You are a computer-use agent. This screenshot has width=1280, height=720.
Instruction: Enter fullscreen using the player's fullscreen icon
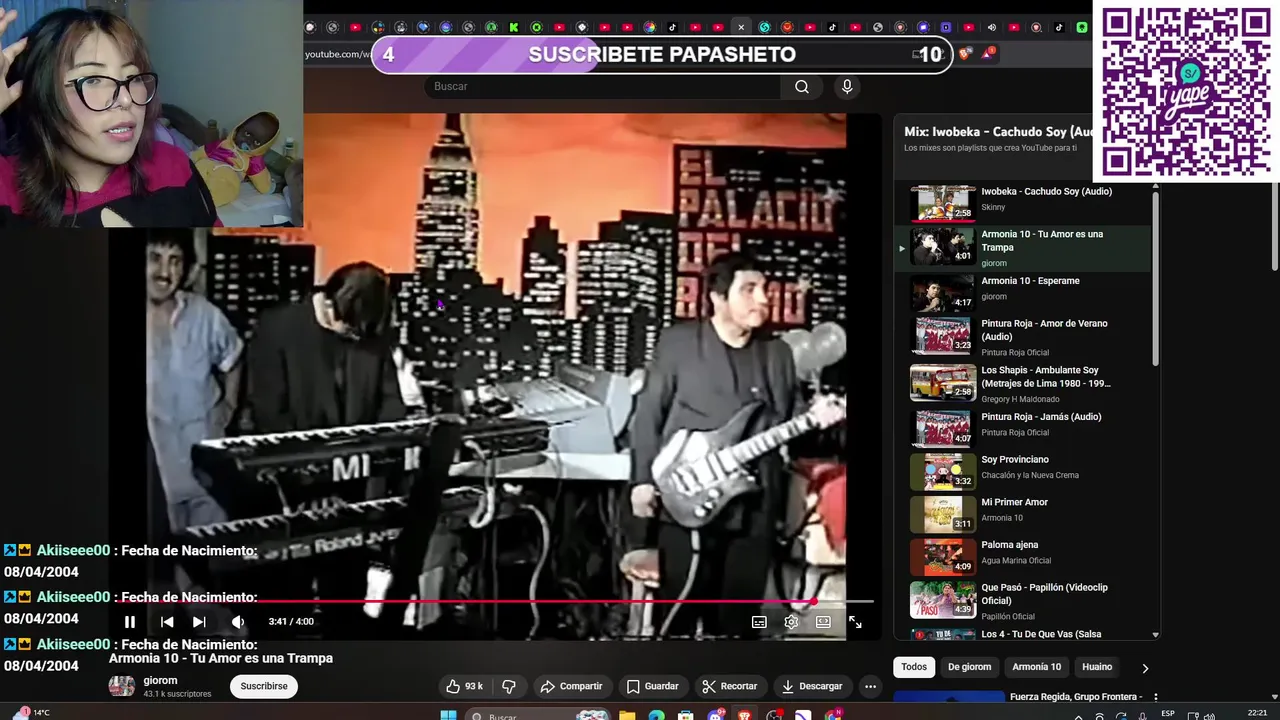(855, 622)
